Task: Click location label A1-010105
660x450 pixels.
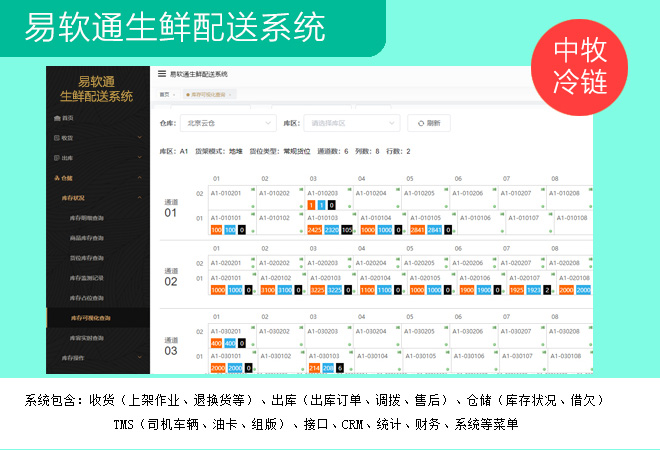Action: (426, 218)
